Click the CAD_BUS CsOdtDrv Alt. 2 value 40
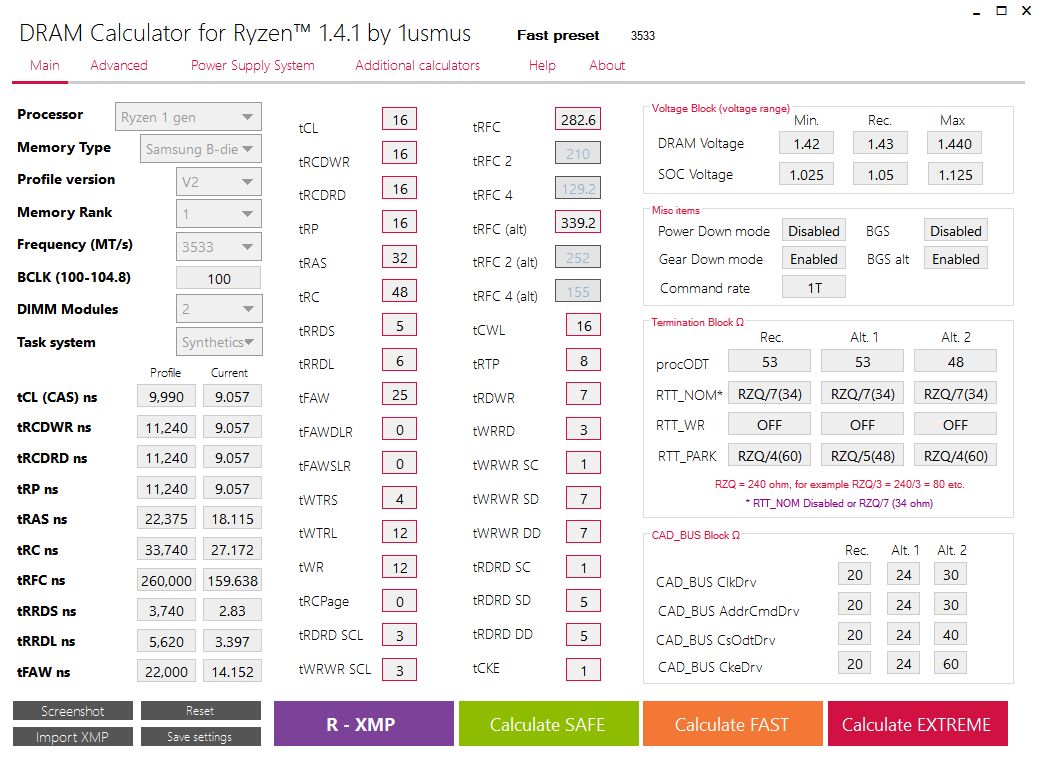This screenshot has height=764, width=1043. [951, 634]
